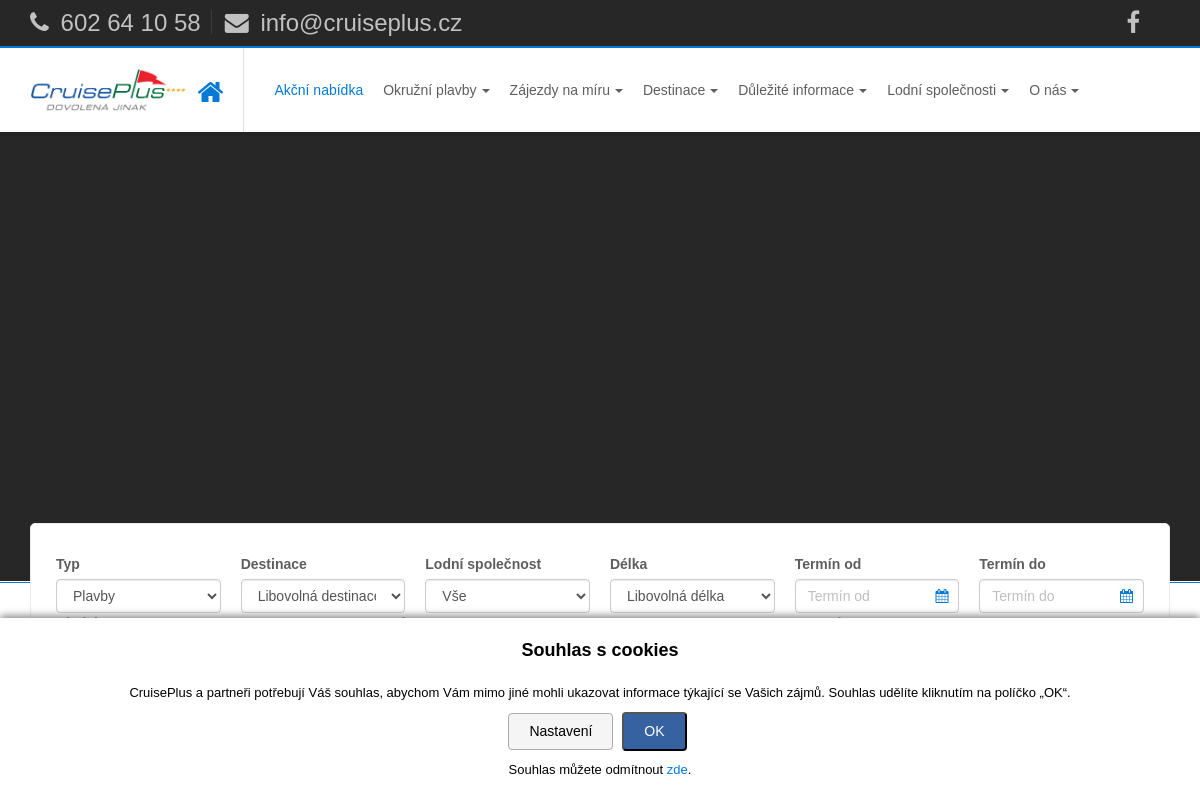The width and height of the screenshot is (1200, 800).
Task: Expand the Destinace dropdown
Action: pyautogui.click(x=322, y=596)
